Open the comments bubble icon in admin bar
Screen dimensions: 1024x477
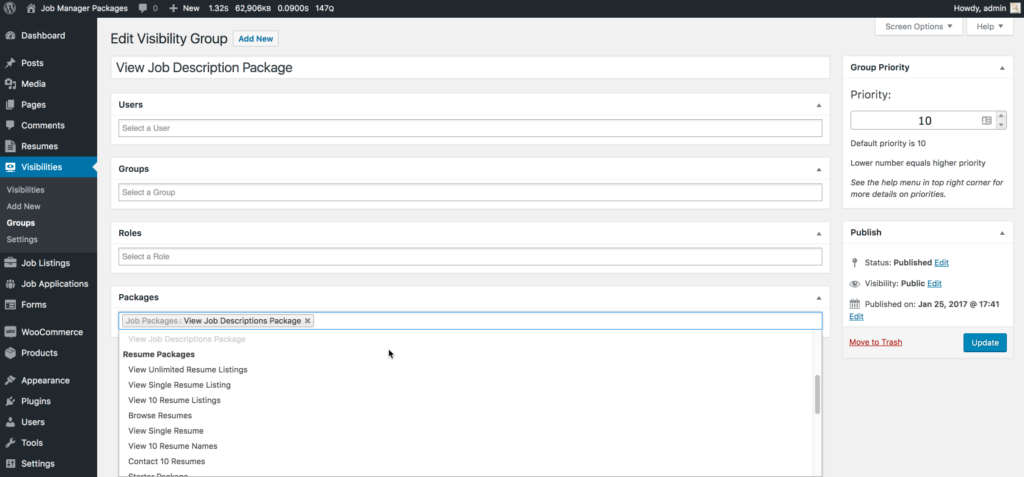tap(143, 8)
